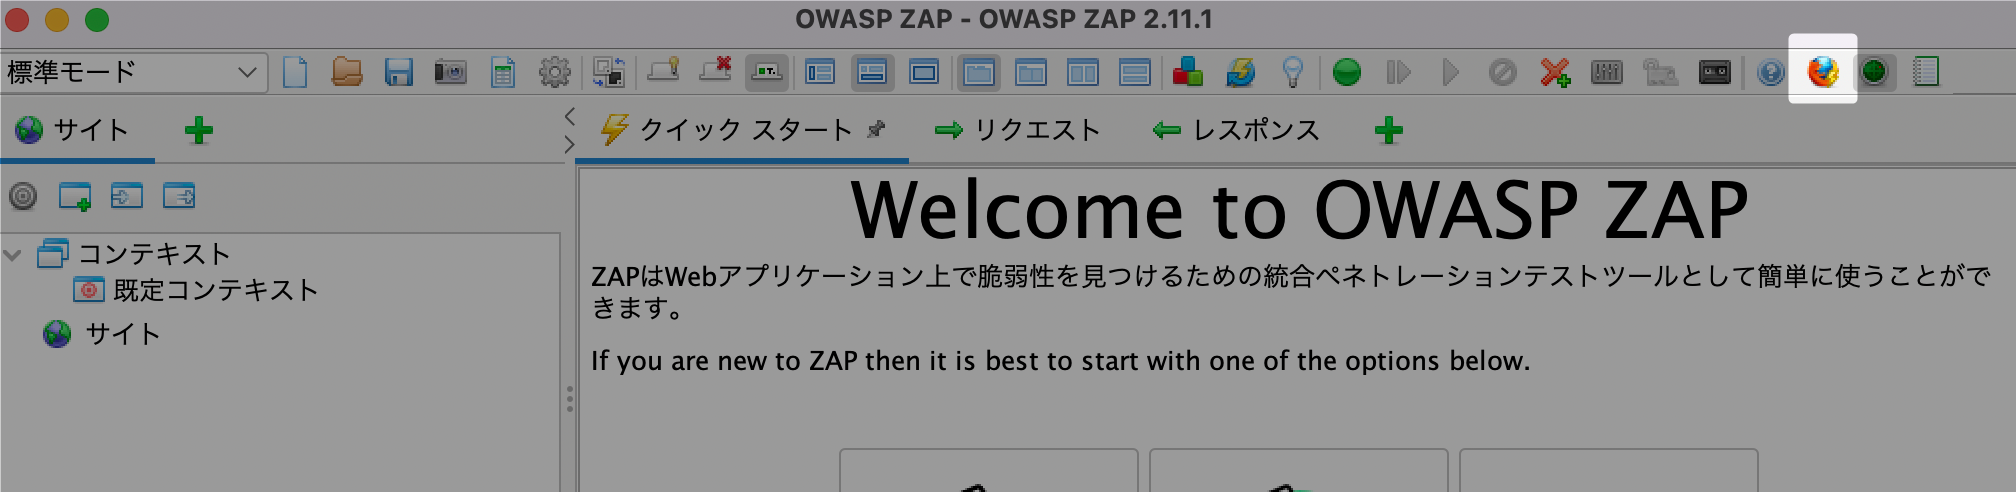Screen dimensions: 2016x492
Task: Click the Continue play arrow icon
Action: coord(1450,72)
